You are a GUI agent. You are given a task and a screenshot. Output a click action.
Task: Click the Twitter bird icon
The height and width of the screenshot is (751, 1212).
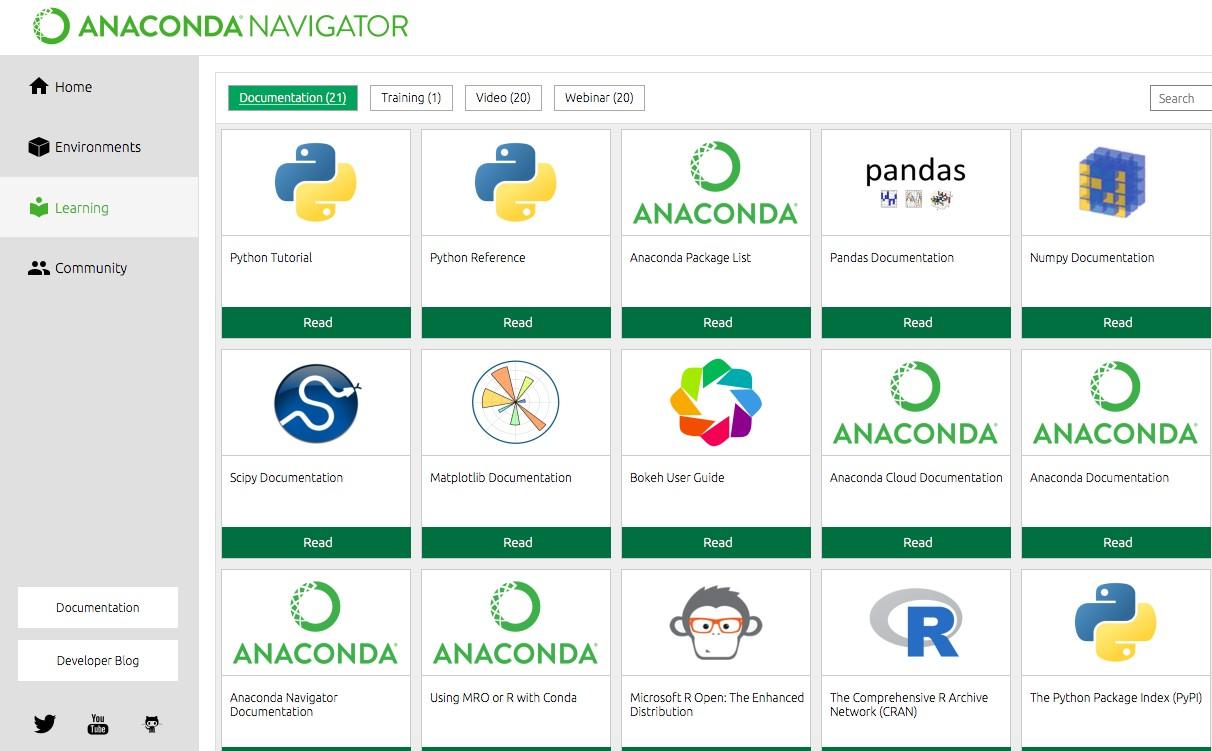click(x=45, y=724)
